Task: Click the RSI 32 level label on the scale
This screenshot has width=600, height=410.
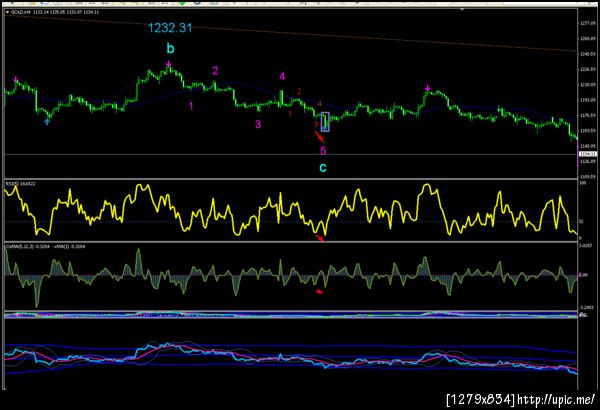Action: click(581, 222)
